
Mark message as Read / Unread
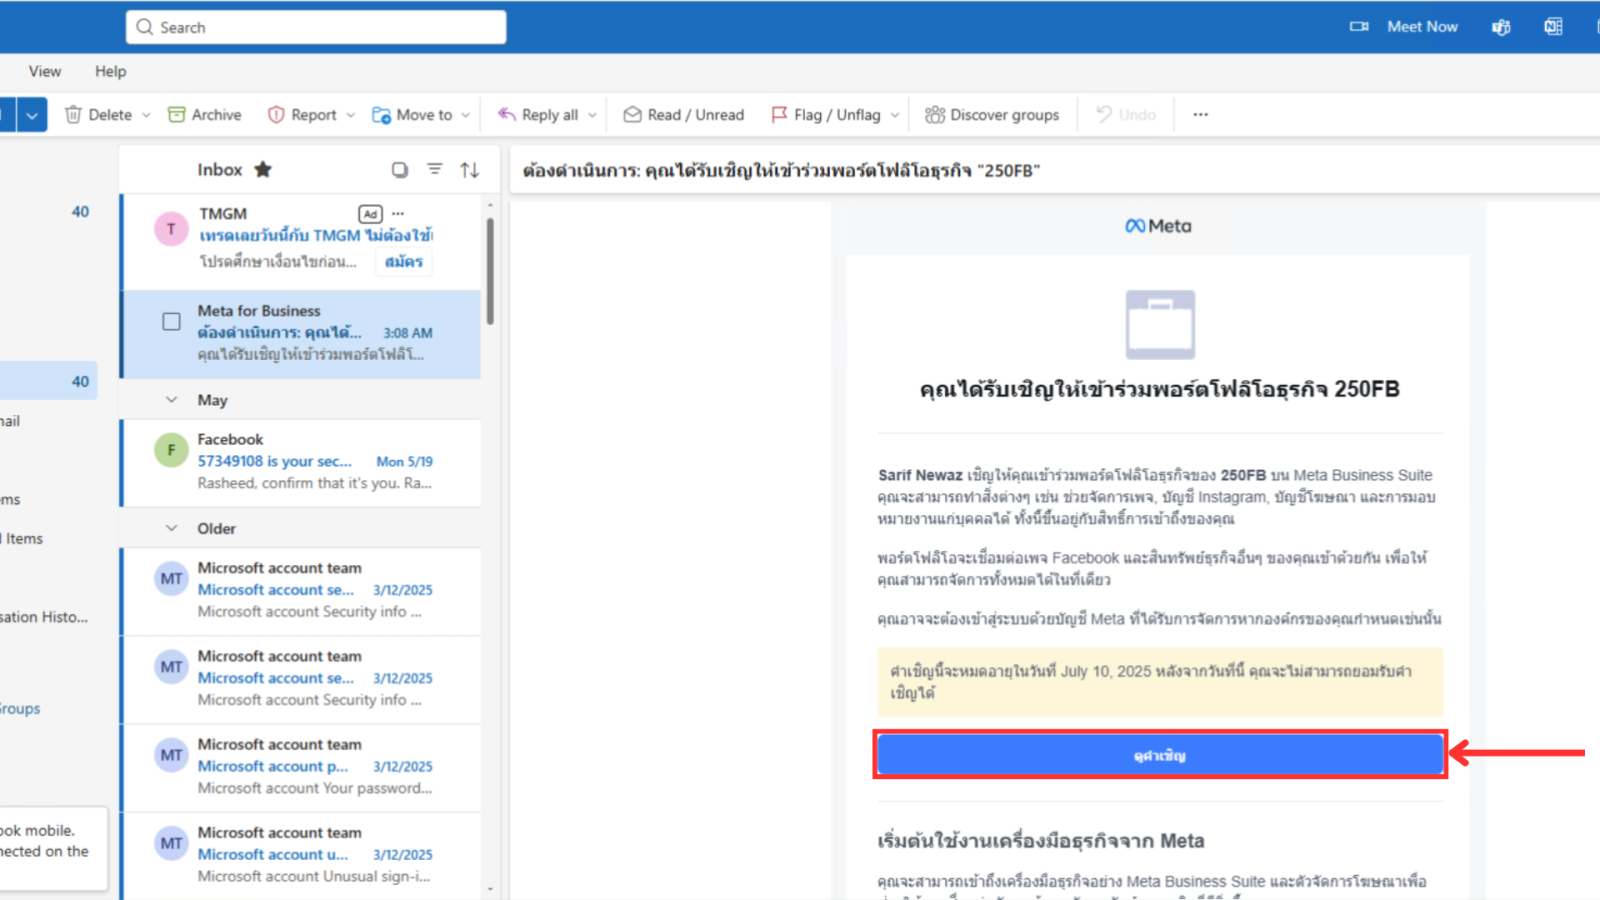[684, 115]
